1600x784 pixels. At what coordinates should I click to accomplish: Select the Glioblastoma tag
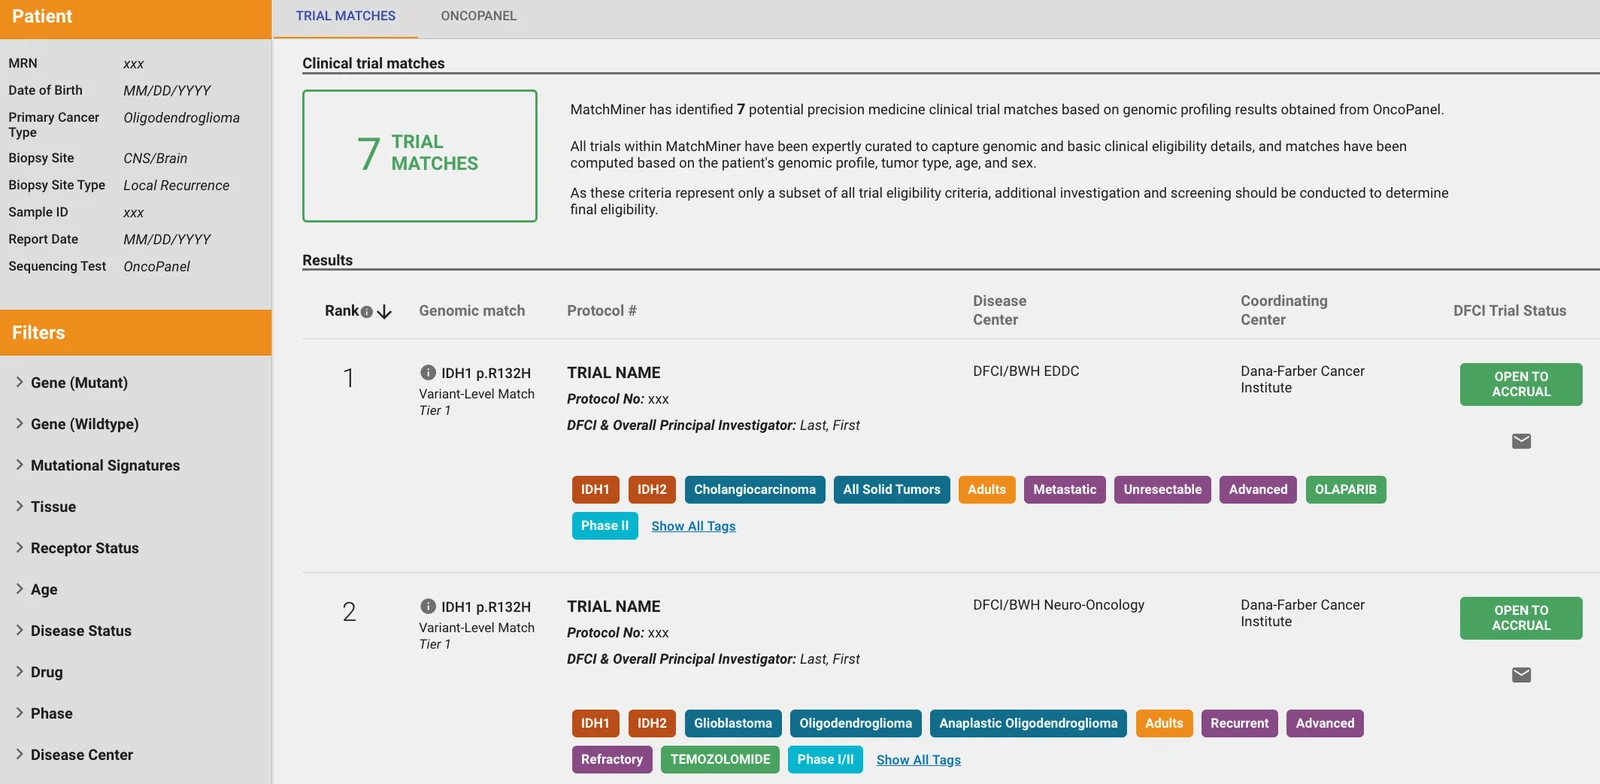pyautogui.click(x=733, y=724)
